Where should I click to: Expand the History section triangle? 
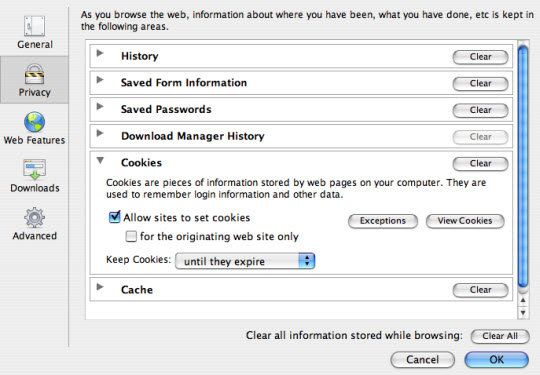100,53
